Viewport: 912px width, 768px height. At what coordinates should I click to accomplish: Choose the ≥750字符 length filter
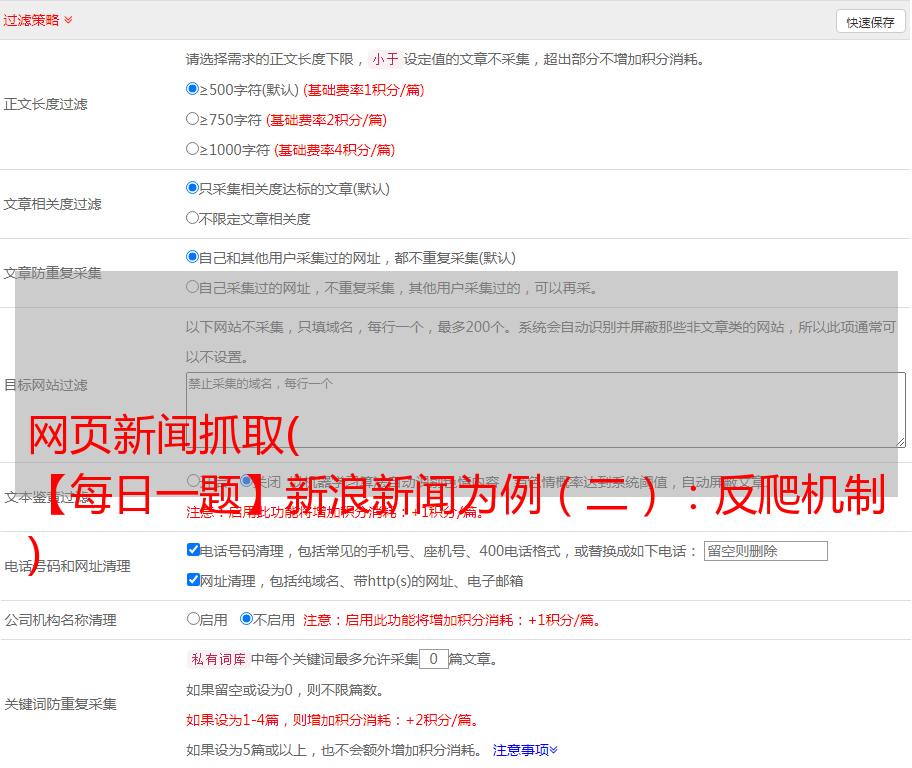[193, 119]
